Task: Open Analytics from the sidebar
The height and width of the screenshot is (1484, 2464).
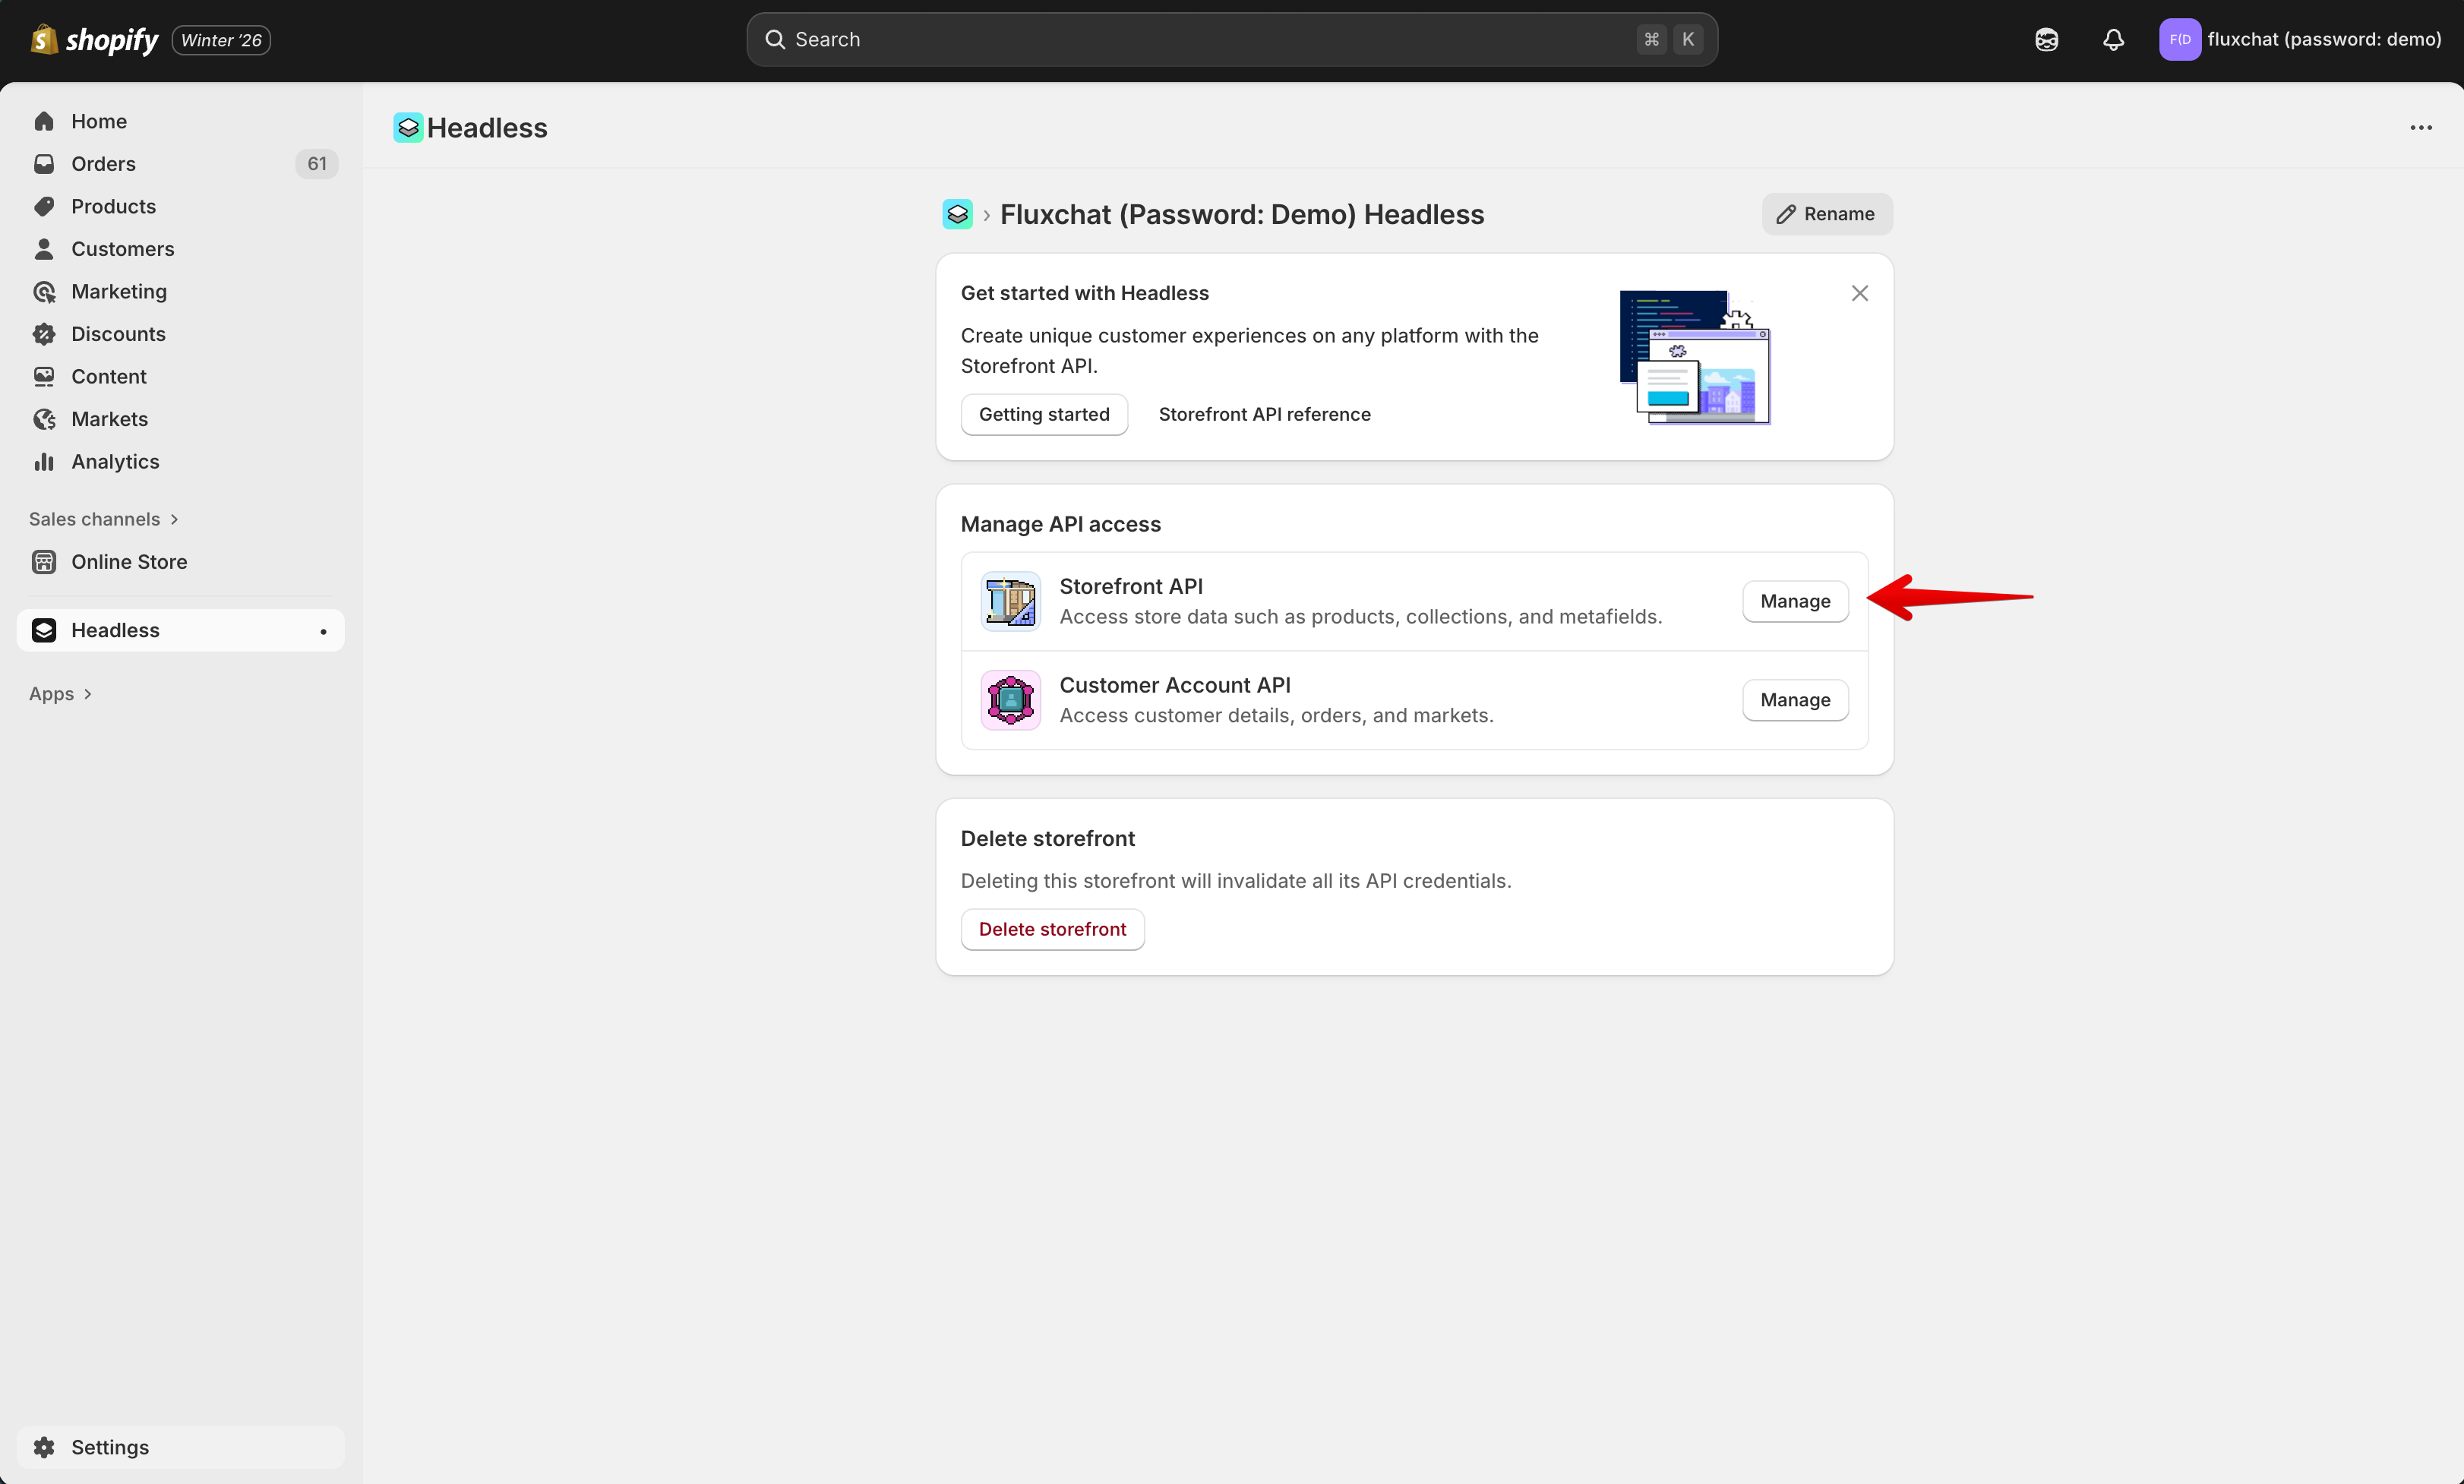Action: (x=115, y=462)
